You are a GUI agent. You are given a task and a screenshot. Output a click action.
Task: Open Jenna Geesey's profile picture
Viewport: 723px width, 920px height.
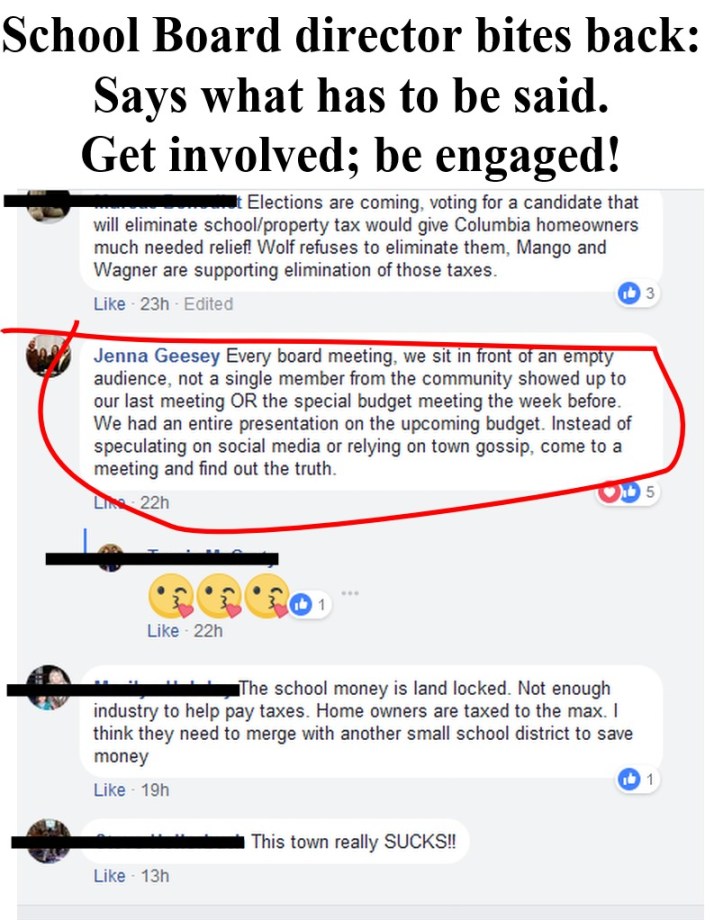[48, 356]
